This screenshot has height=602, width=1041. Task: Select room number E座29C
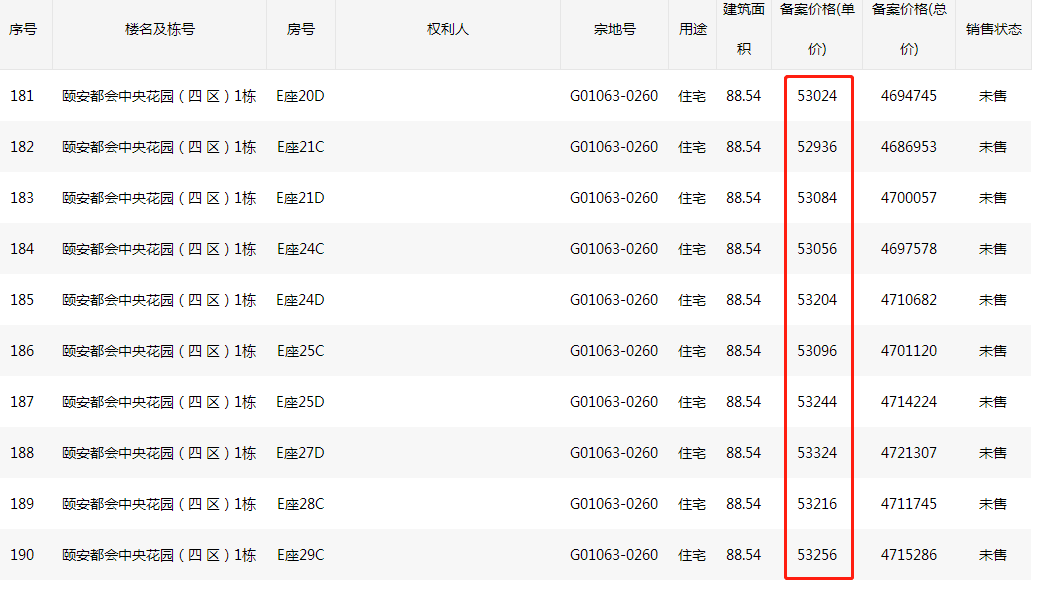coord(300,555)
